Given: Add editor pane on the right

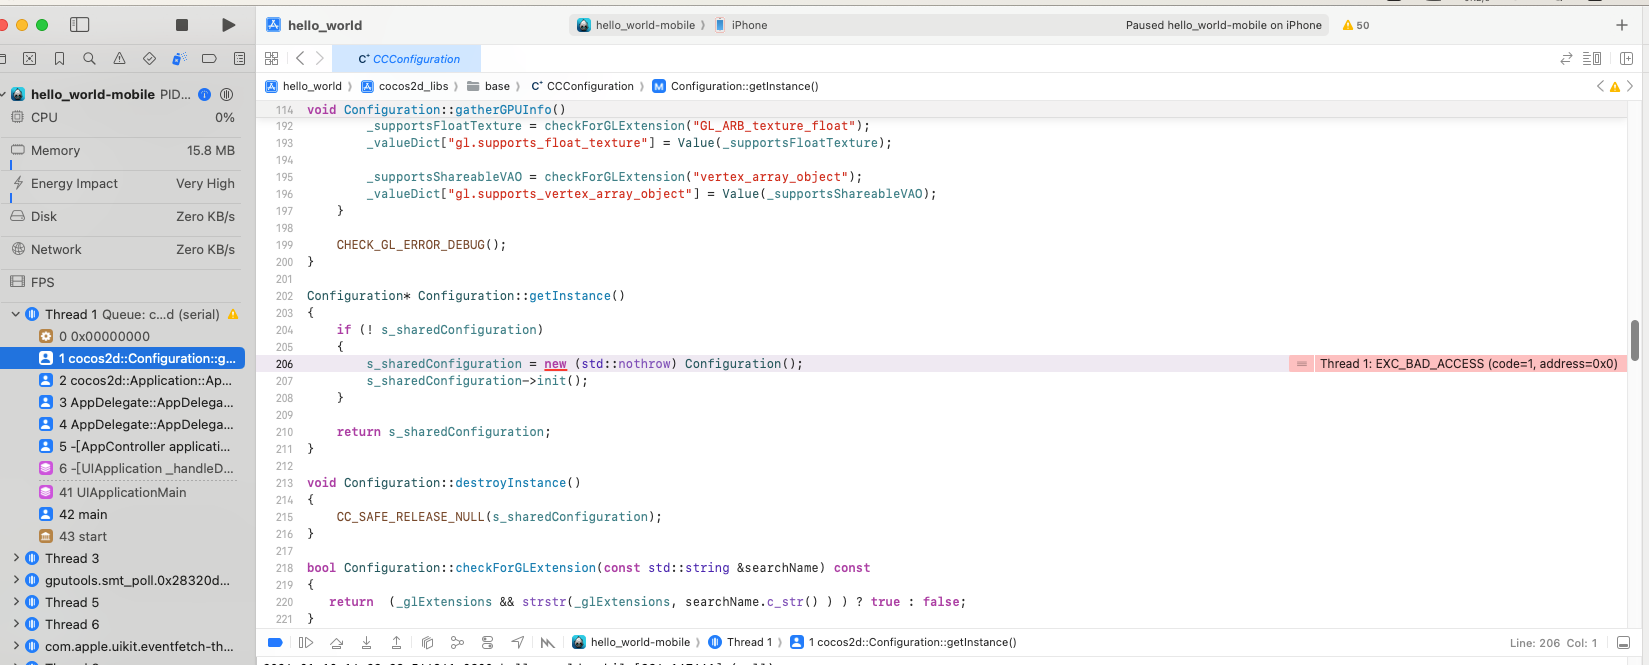Looking at the screenshot, I should click(x=1627, y=59).
